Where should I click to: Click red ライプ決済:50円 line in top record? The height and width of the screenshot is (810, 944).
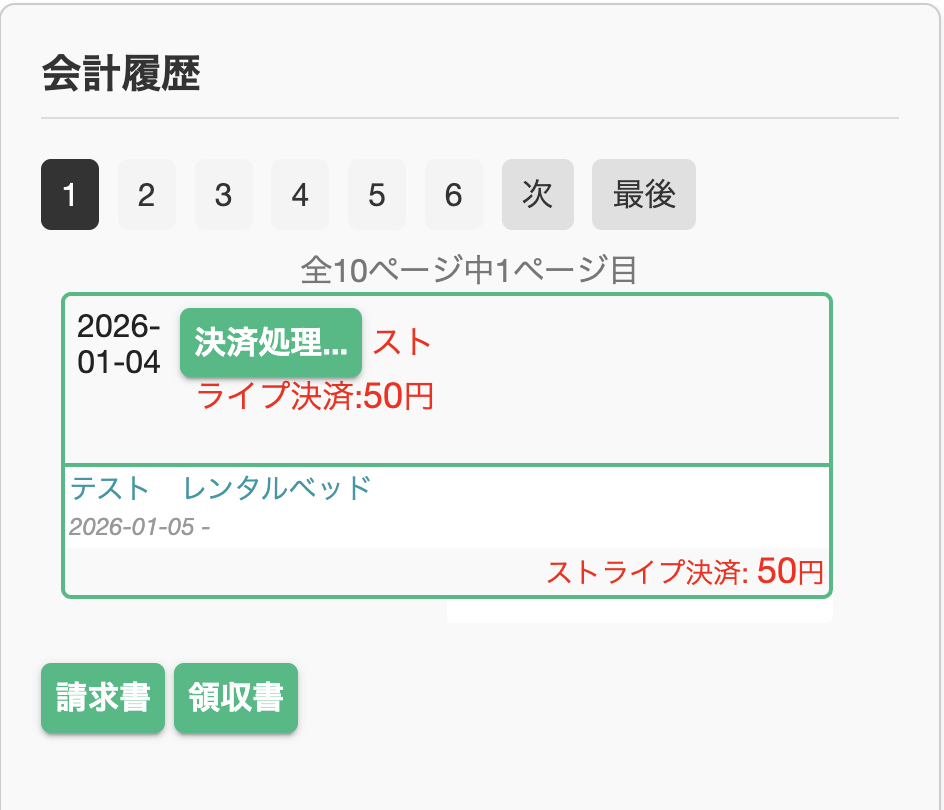[x=315, y=396]
